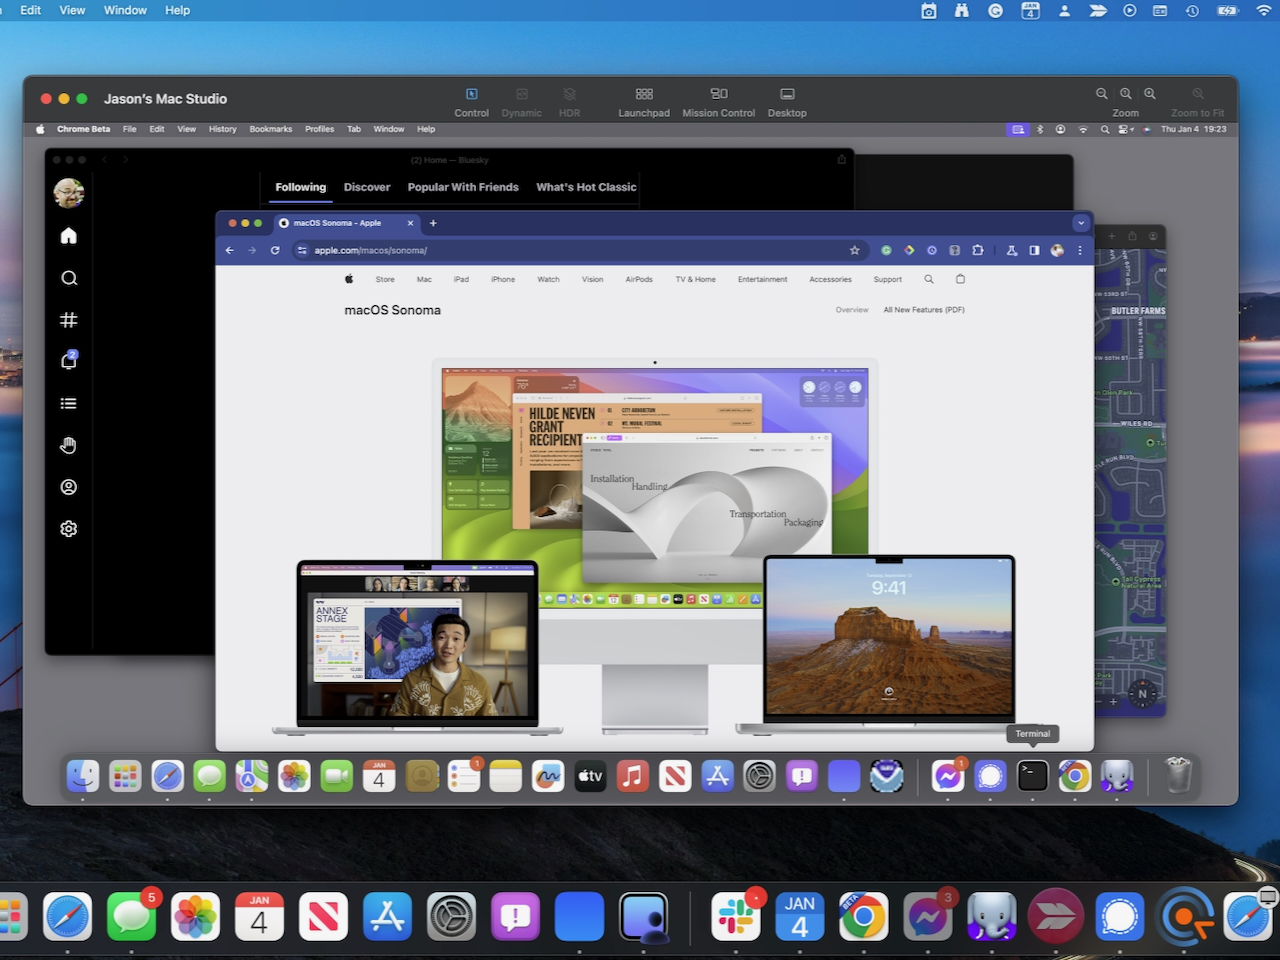Viewport: 1280px width, 960px height.
Task: Open Slack from the local Dock
Action: pos(736,916)
